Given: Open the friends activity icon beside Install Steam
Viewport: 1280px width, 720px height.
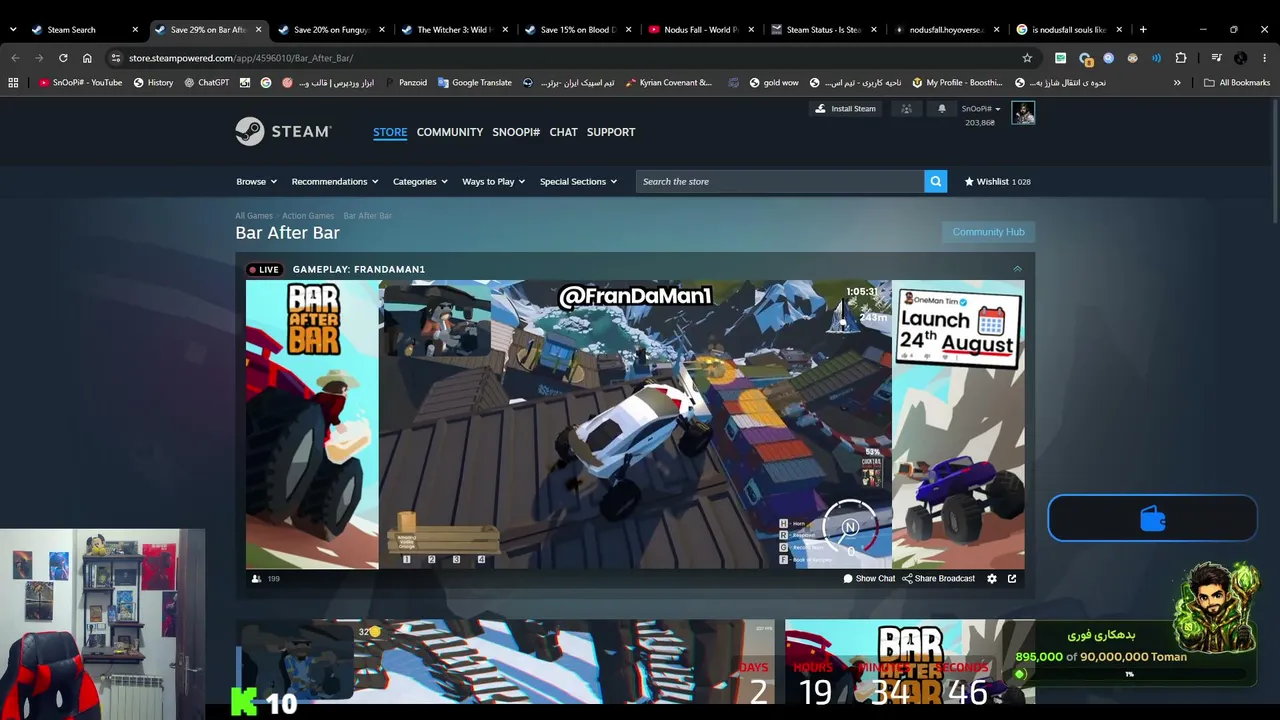Looking at the screenshot, I should [x=906, y=108].
